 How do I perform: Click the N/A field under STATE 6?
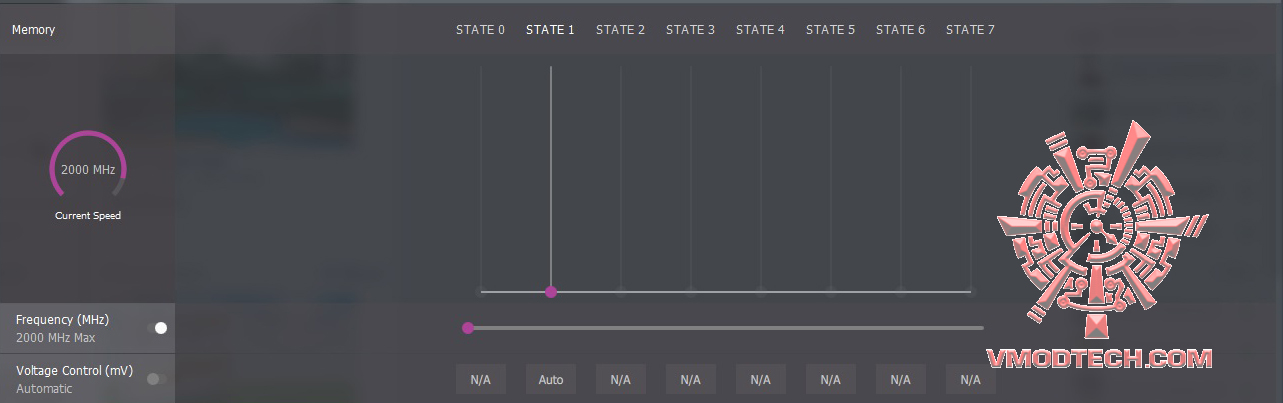[x=901, y=380]
